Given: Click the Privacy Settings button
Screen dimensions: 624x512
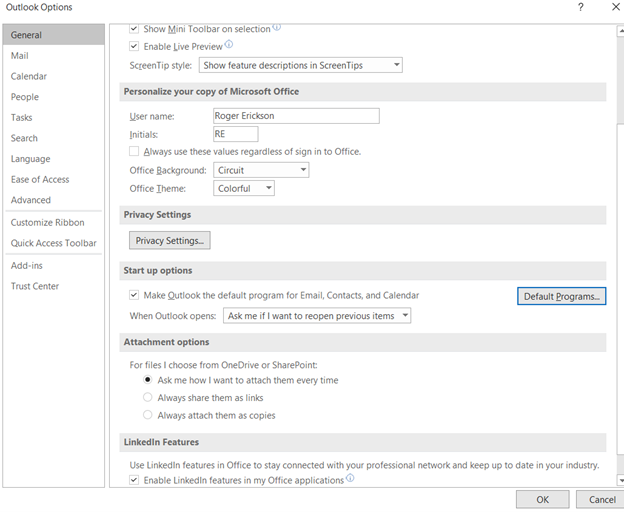Looking at the screenshot, I should click(x=170, y=241).
